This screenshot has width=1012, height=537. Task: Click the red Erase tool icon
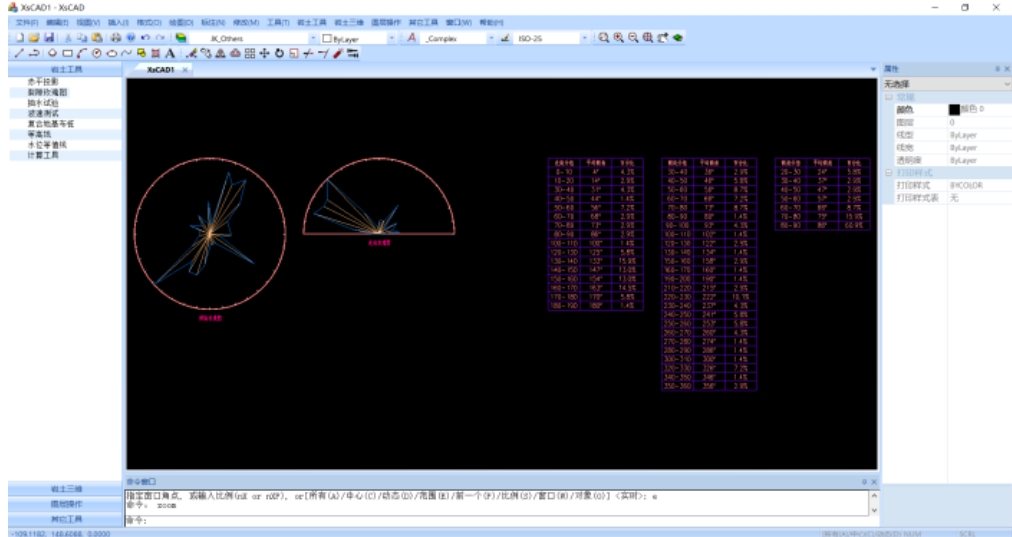[x=338, y=54]
